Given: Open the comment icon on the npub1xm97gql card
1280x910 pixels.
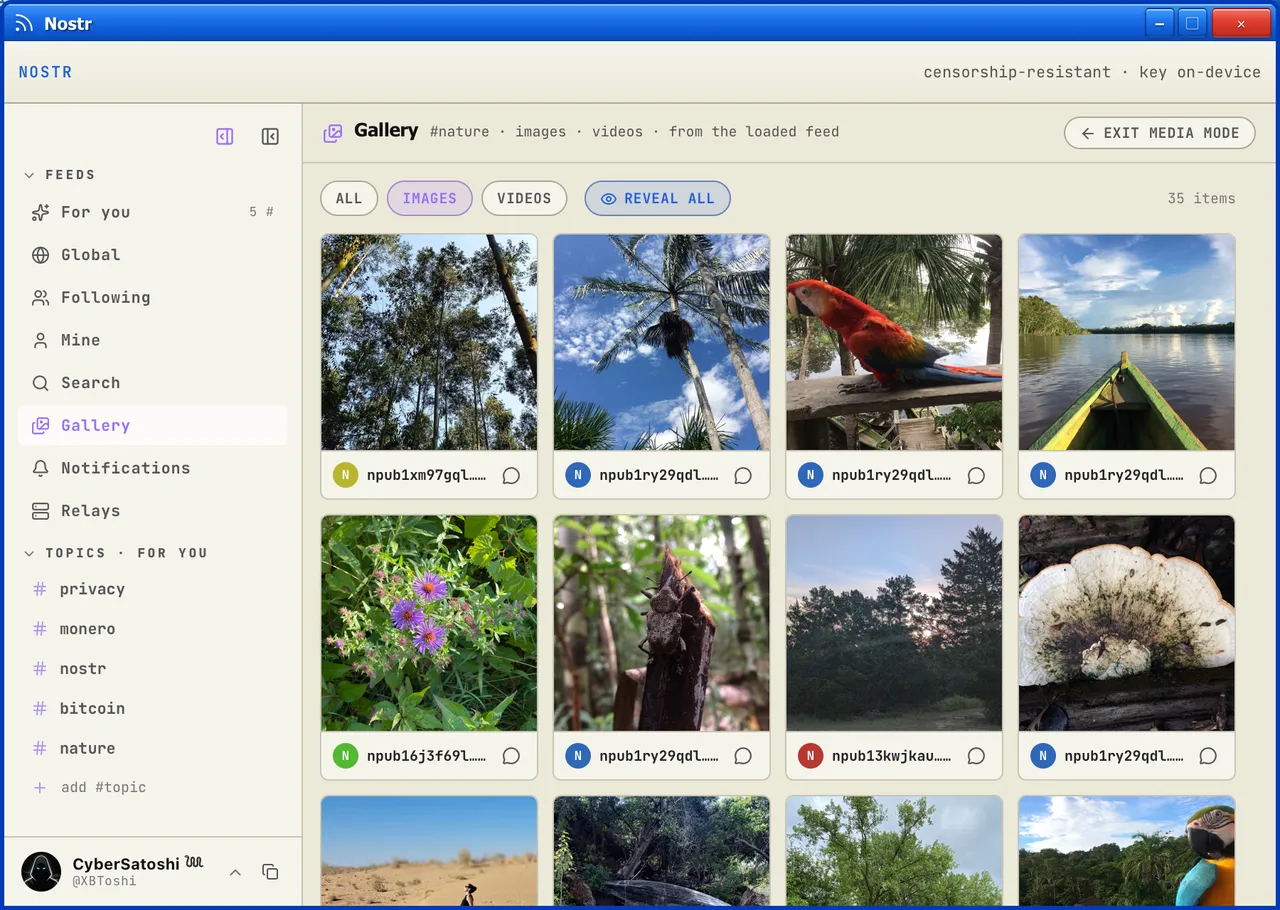Looking at the screenshot, I should [511, 476].
